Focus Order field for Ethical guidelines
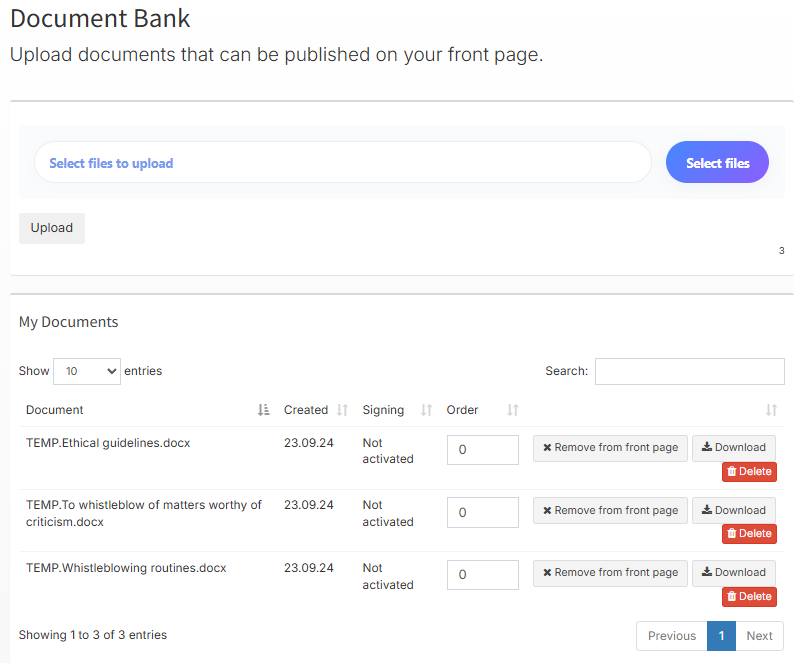The image size is (794, 663). pyautogui.click(x=482, y=450)
